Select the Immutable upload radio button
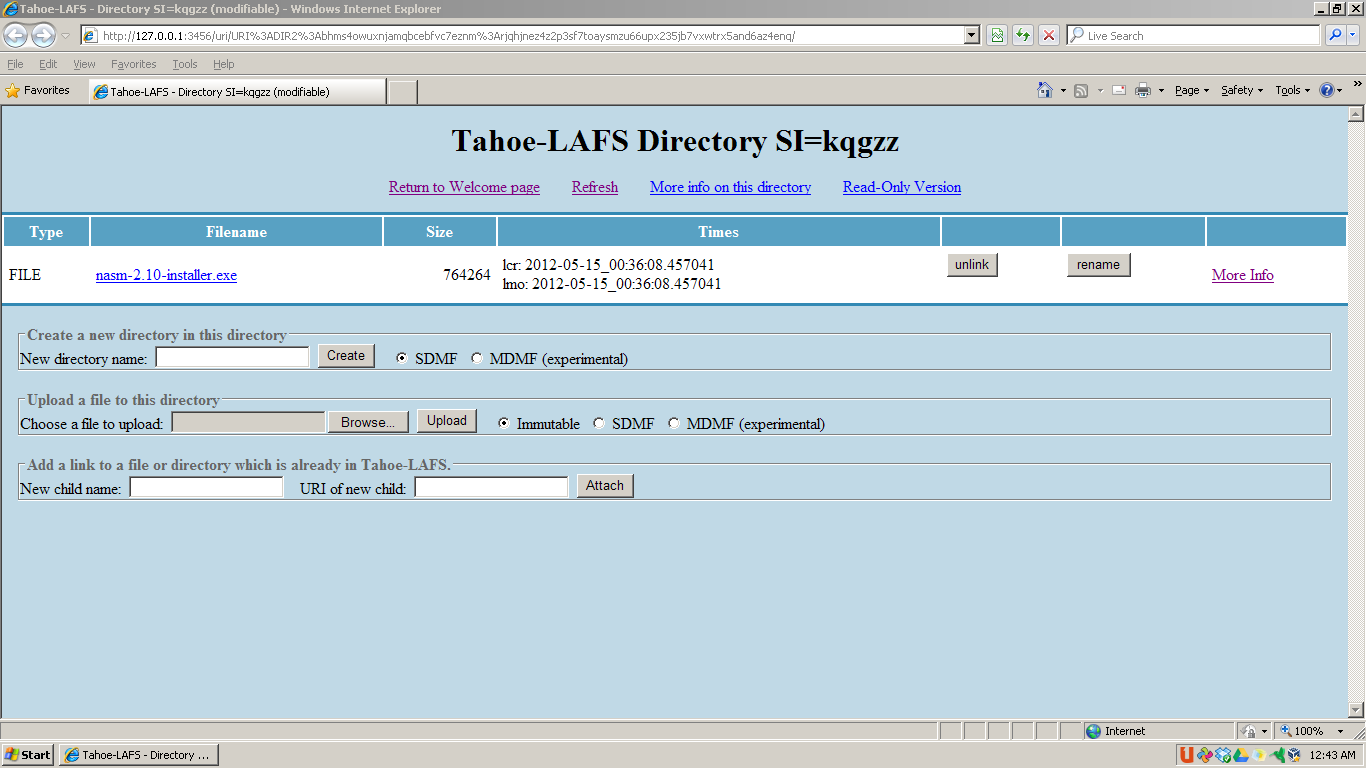Viewport: 1366px width, 768px height. coord(503,423)
